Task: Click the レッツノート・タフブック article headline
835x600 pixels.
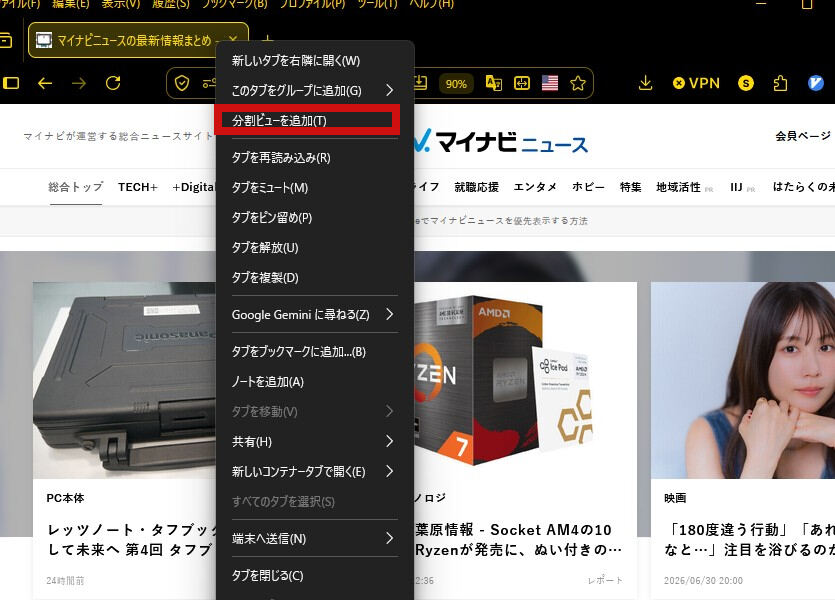Action: [x=132, y=539]
